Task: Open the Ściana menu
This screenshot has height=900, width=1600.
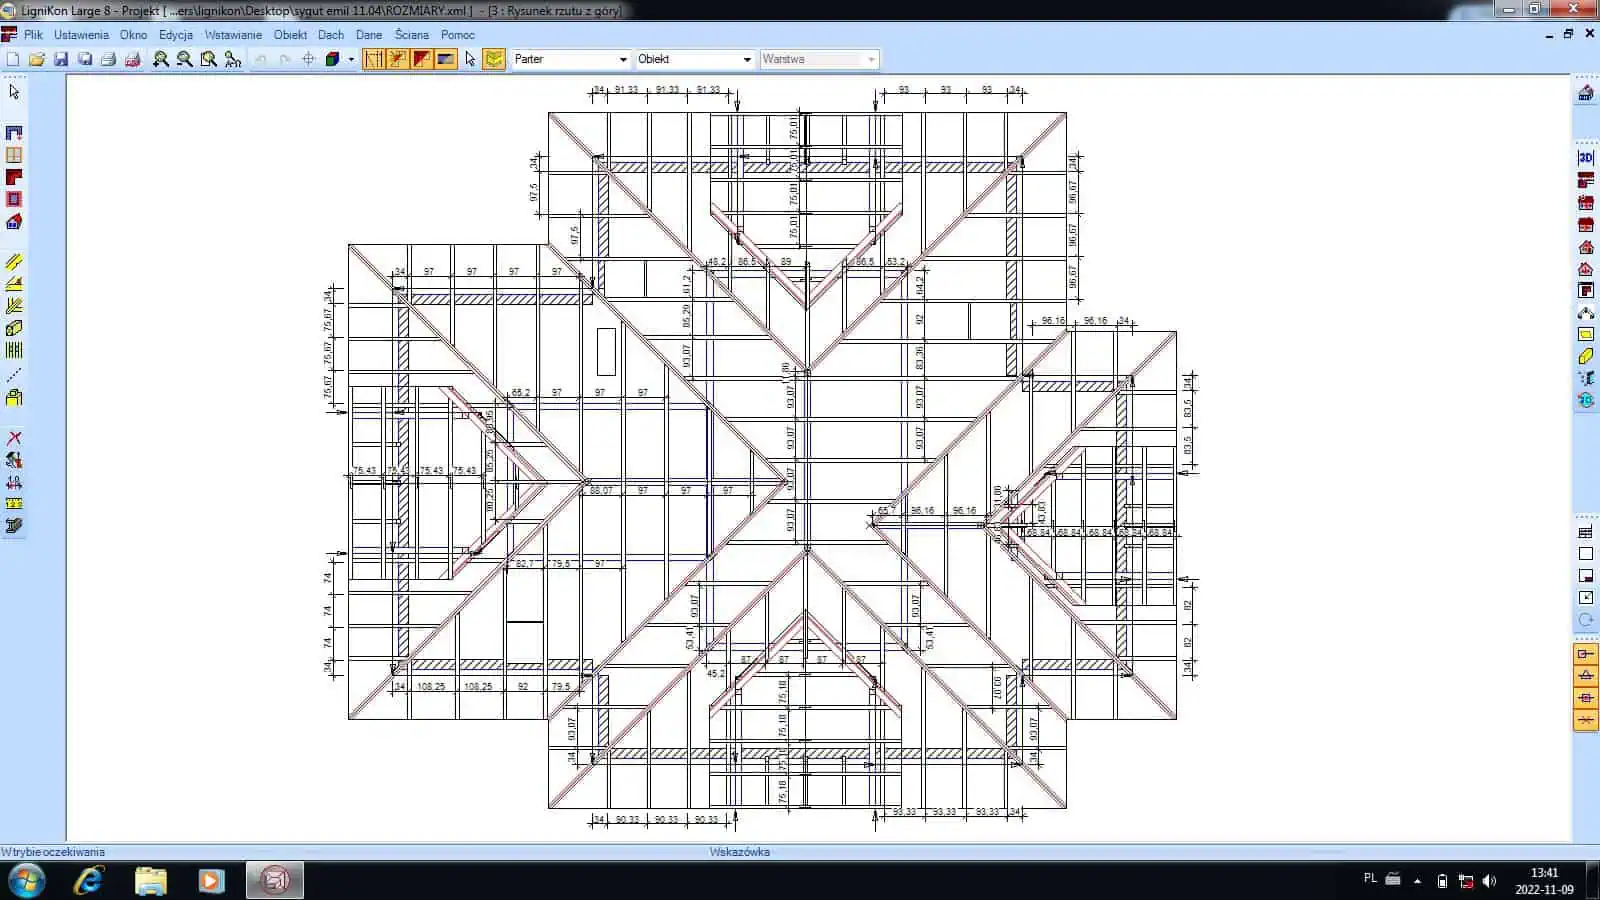Action: 411,35
